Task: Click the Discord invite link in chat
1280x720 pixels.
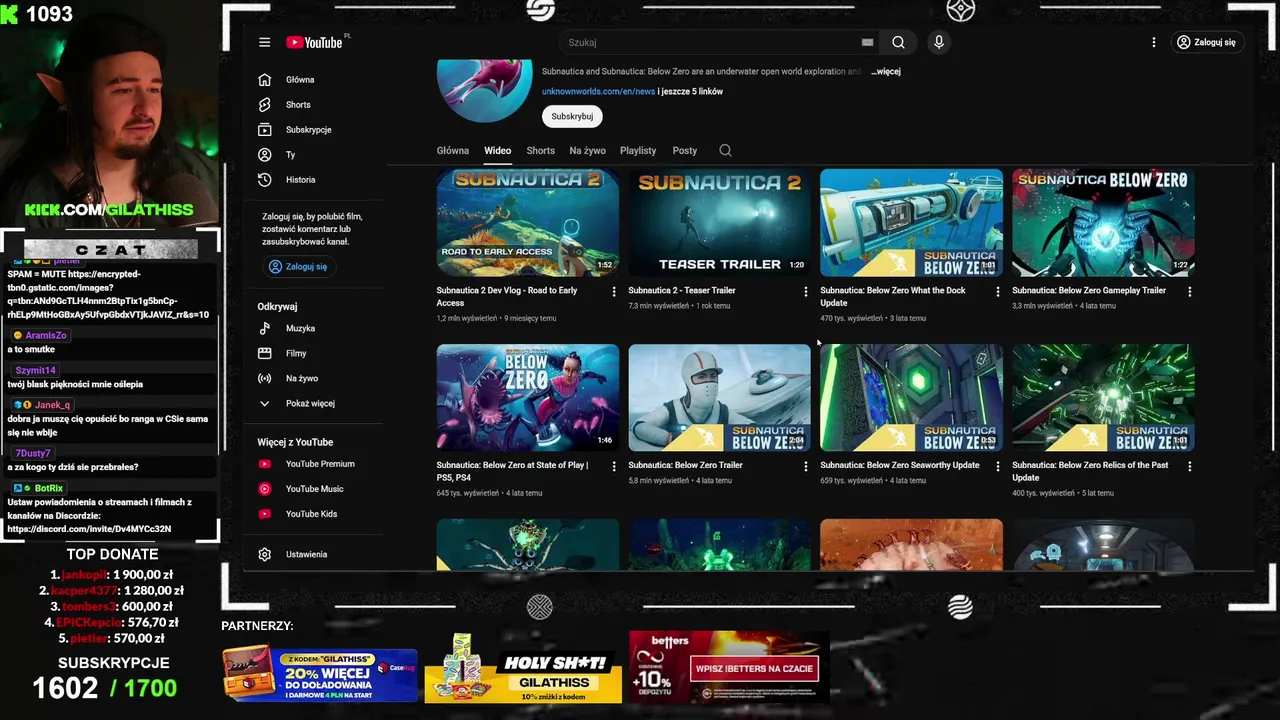Action: coord(89,528)
